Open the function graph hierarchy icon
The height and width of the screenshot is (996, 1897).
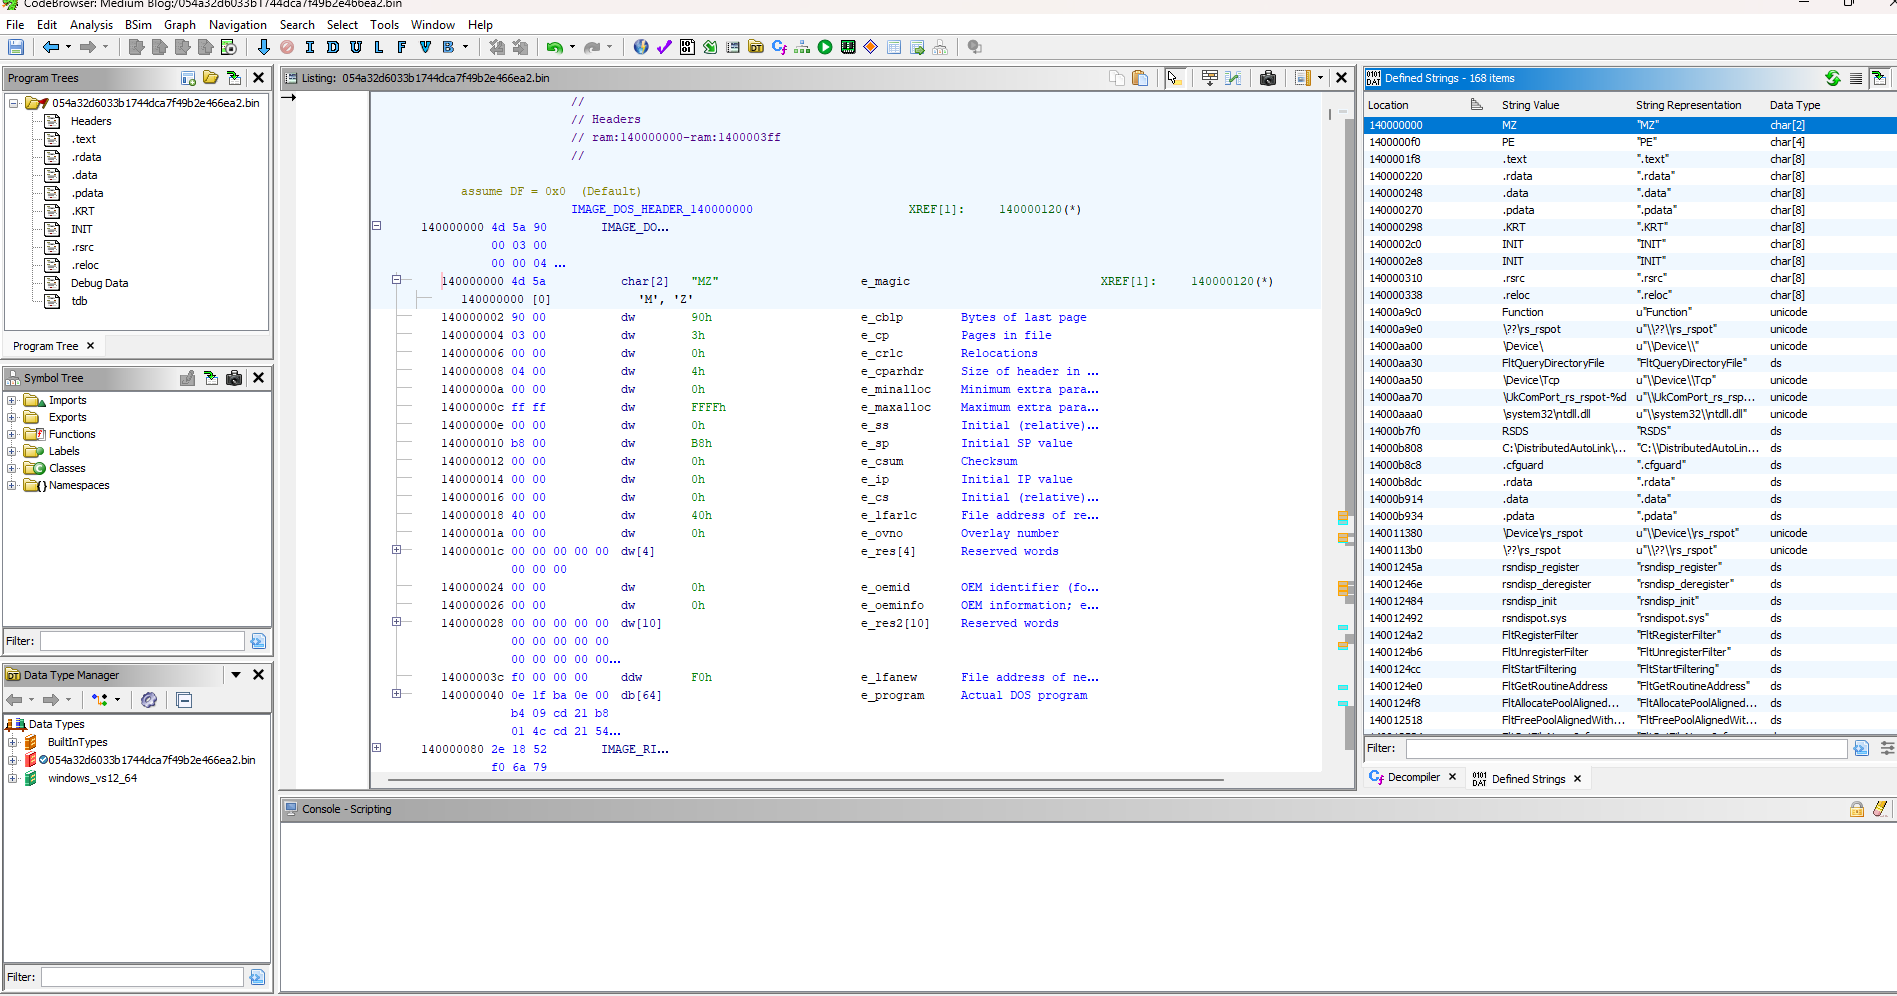[x=802, y=47]
